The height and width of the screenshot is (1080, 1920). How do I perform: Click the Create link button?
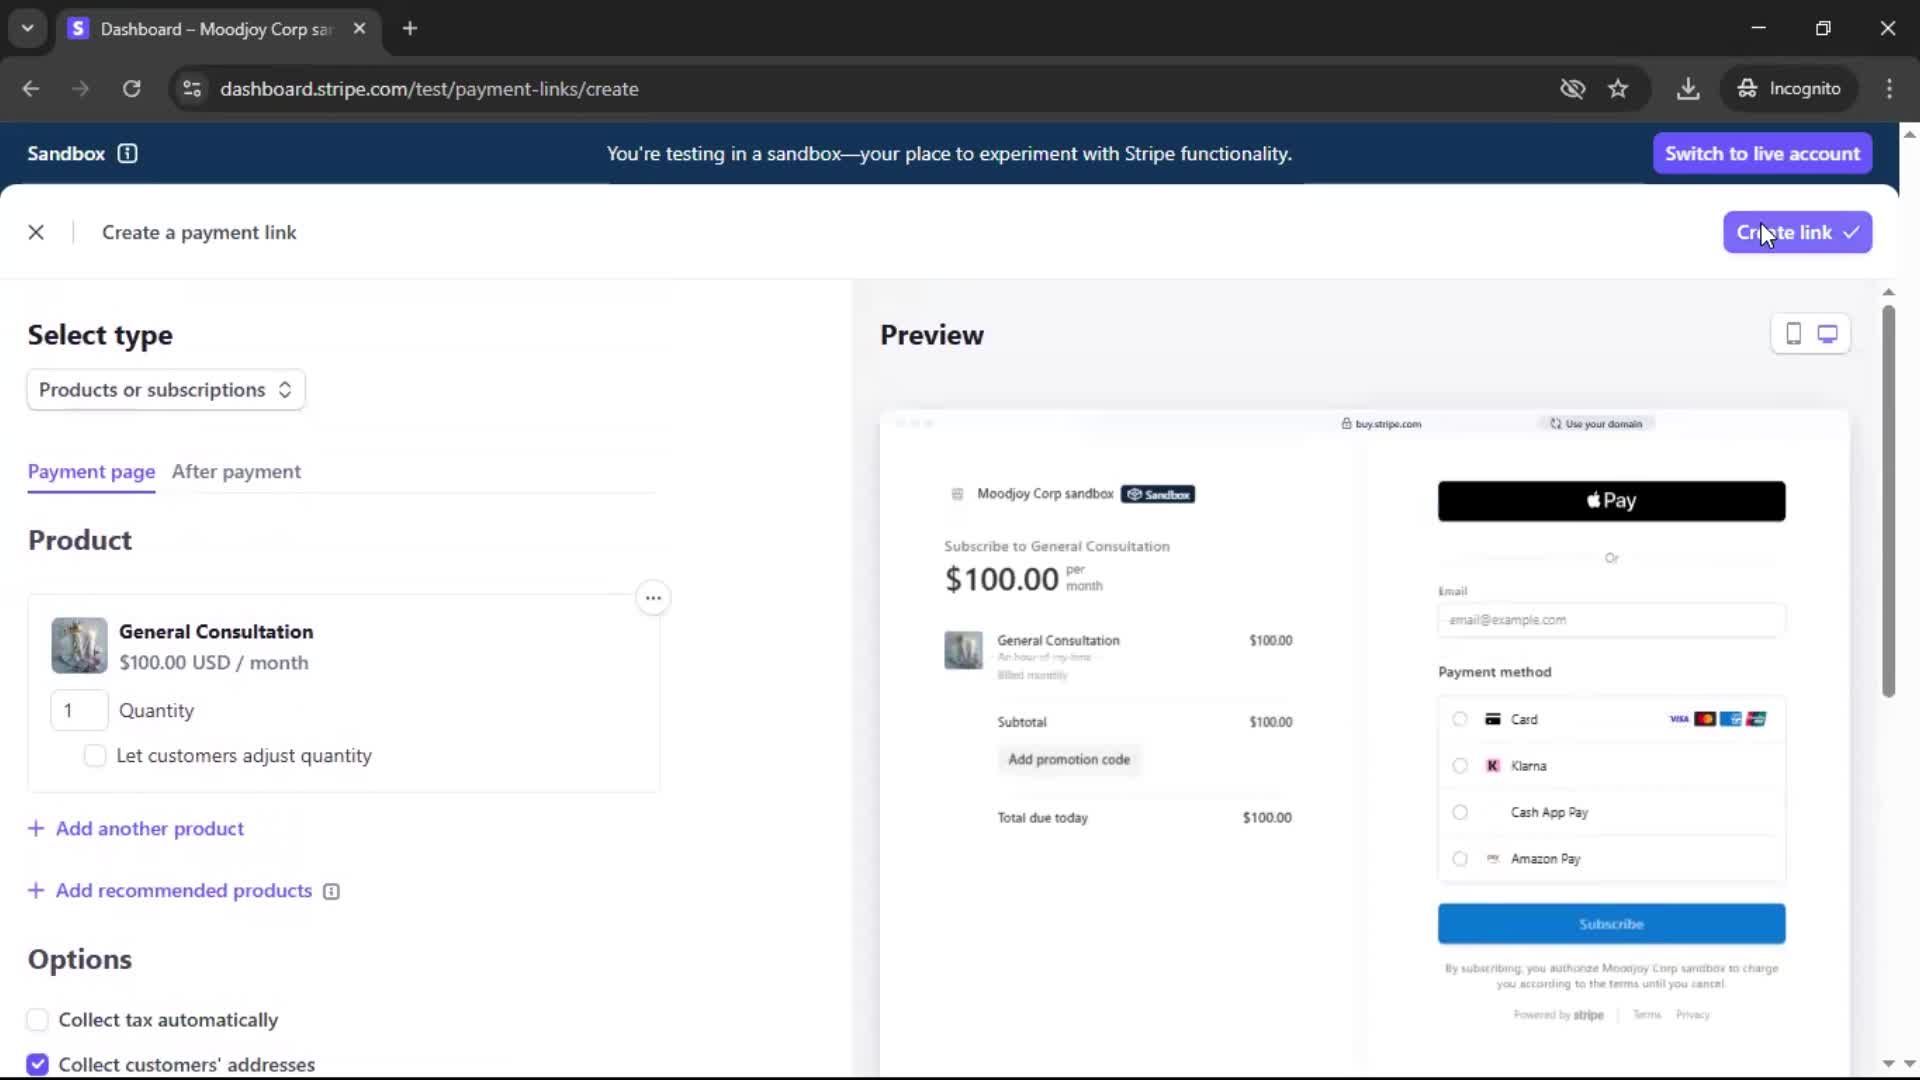1796,232
